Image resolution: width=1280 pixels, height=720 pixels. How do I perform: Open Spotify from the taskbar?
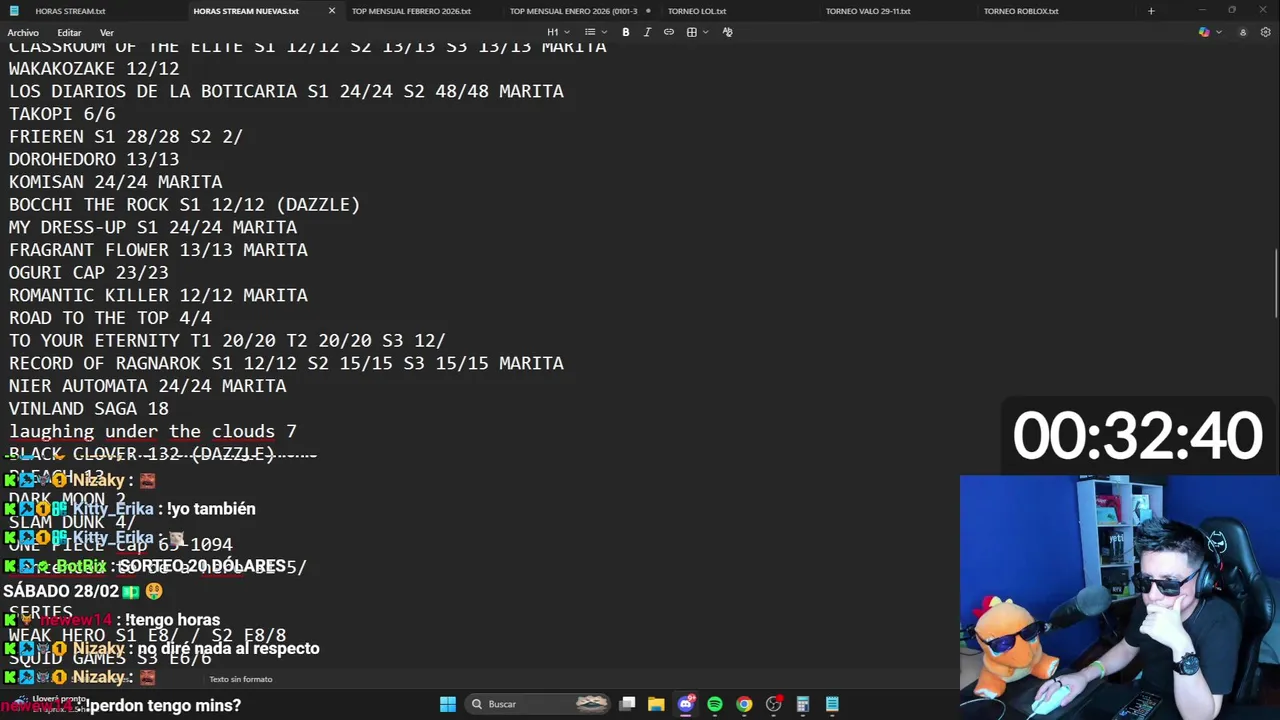click(714, 704)
